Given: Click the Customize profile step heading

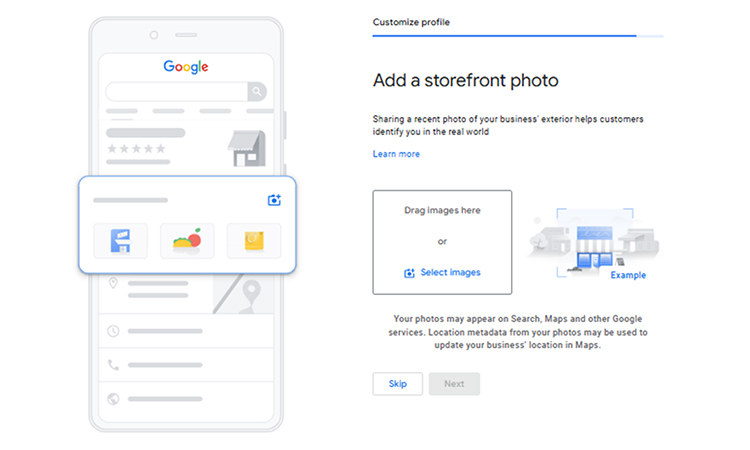Looking at the screenshot, I should [411, 22].
